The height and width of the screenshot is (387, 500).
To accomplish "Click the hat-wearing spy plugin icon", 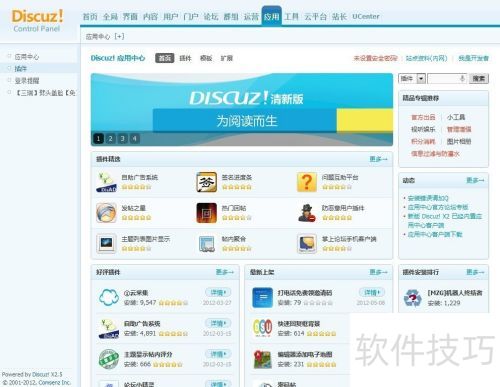I will pyautogui.click(x=307, y=213).
